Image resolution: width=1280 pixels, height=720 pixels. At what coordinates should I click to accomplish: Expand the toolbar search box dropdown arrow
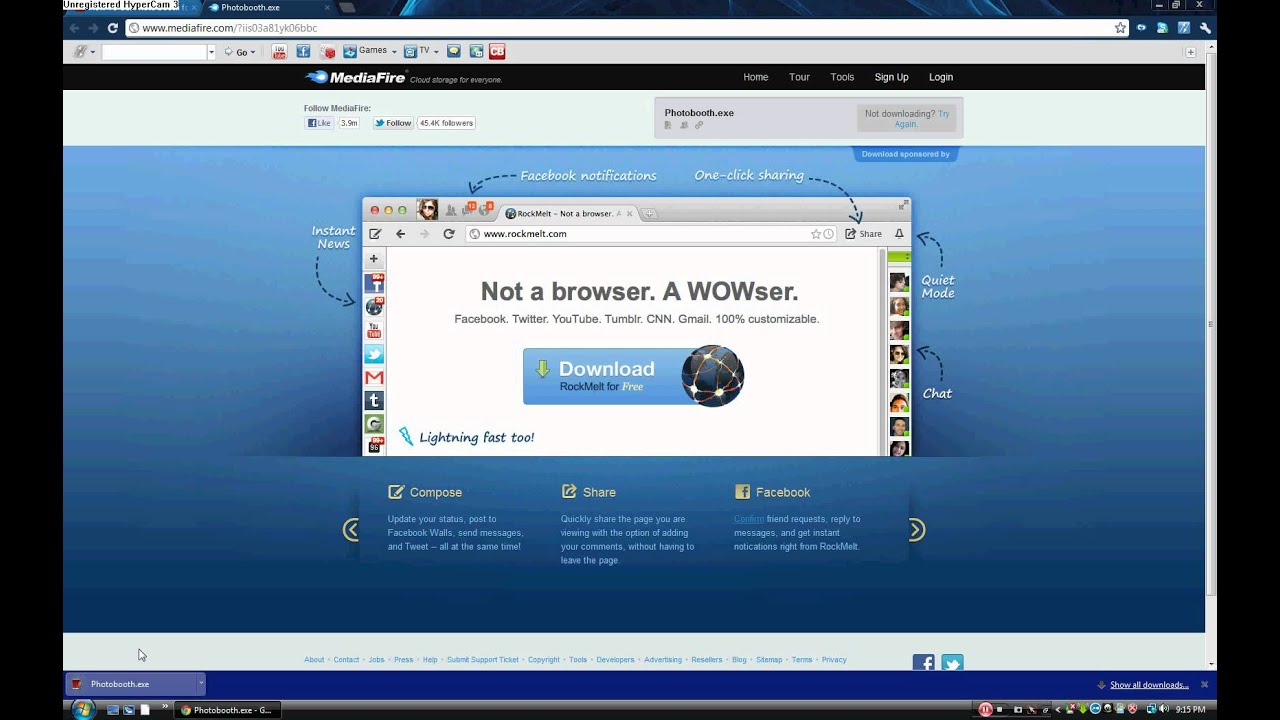pyautogui.click(x=211, y=52)
